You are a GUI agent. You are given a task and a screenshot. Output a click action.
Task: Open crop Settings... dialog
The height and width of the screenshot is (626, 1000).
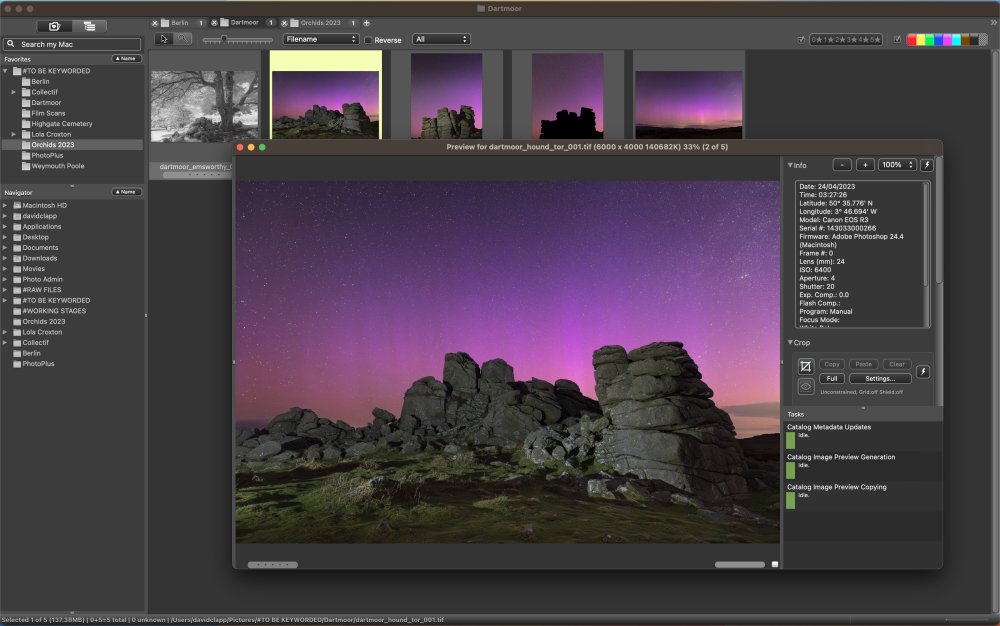coord(880,379)
